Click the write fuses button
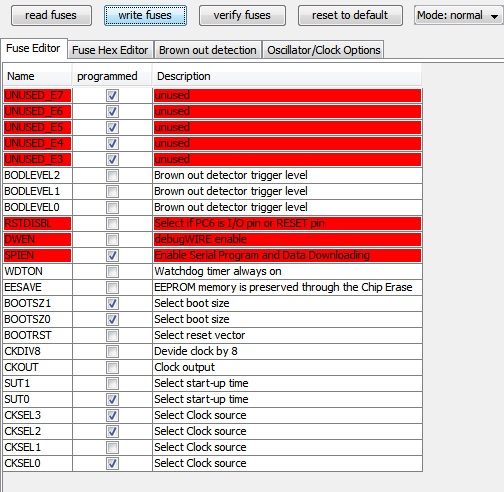Image resolution: width=504 pixels, height=492 pixels. [145, 15]
